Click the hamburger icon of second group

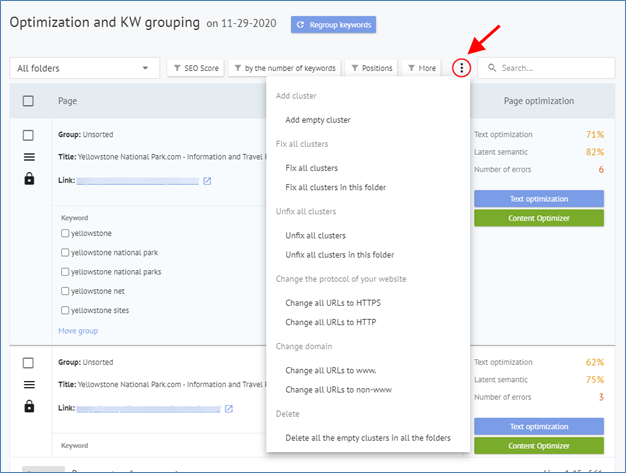(28, 384)
